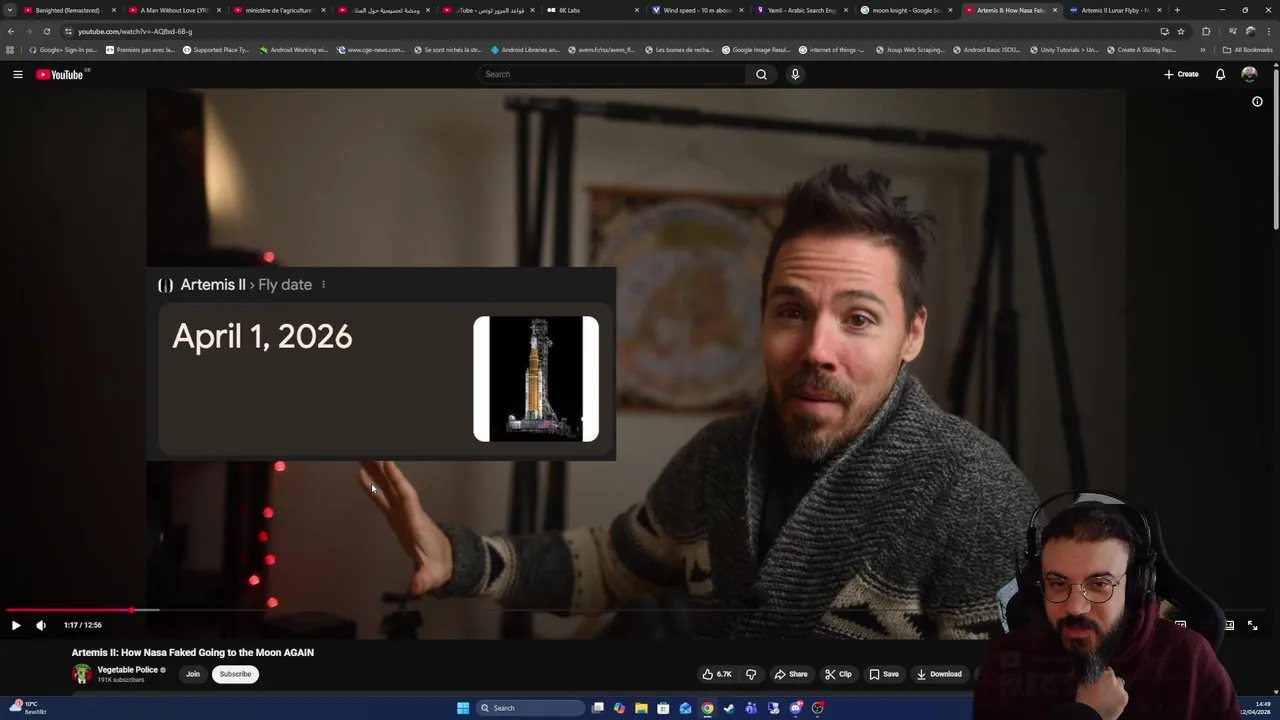Show video info card icon
Screen dimensions: 1280x720
tap(1257, 101)
